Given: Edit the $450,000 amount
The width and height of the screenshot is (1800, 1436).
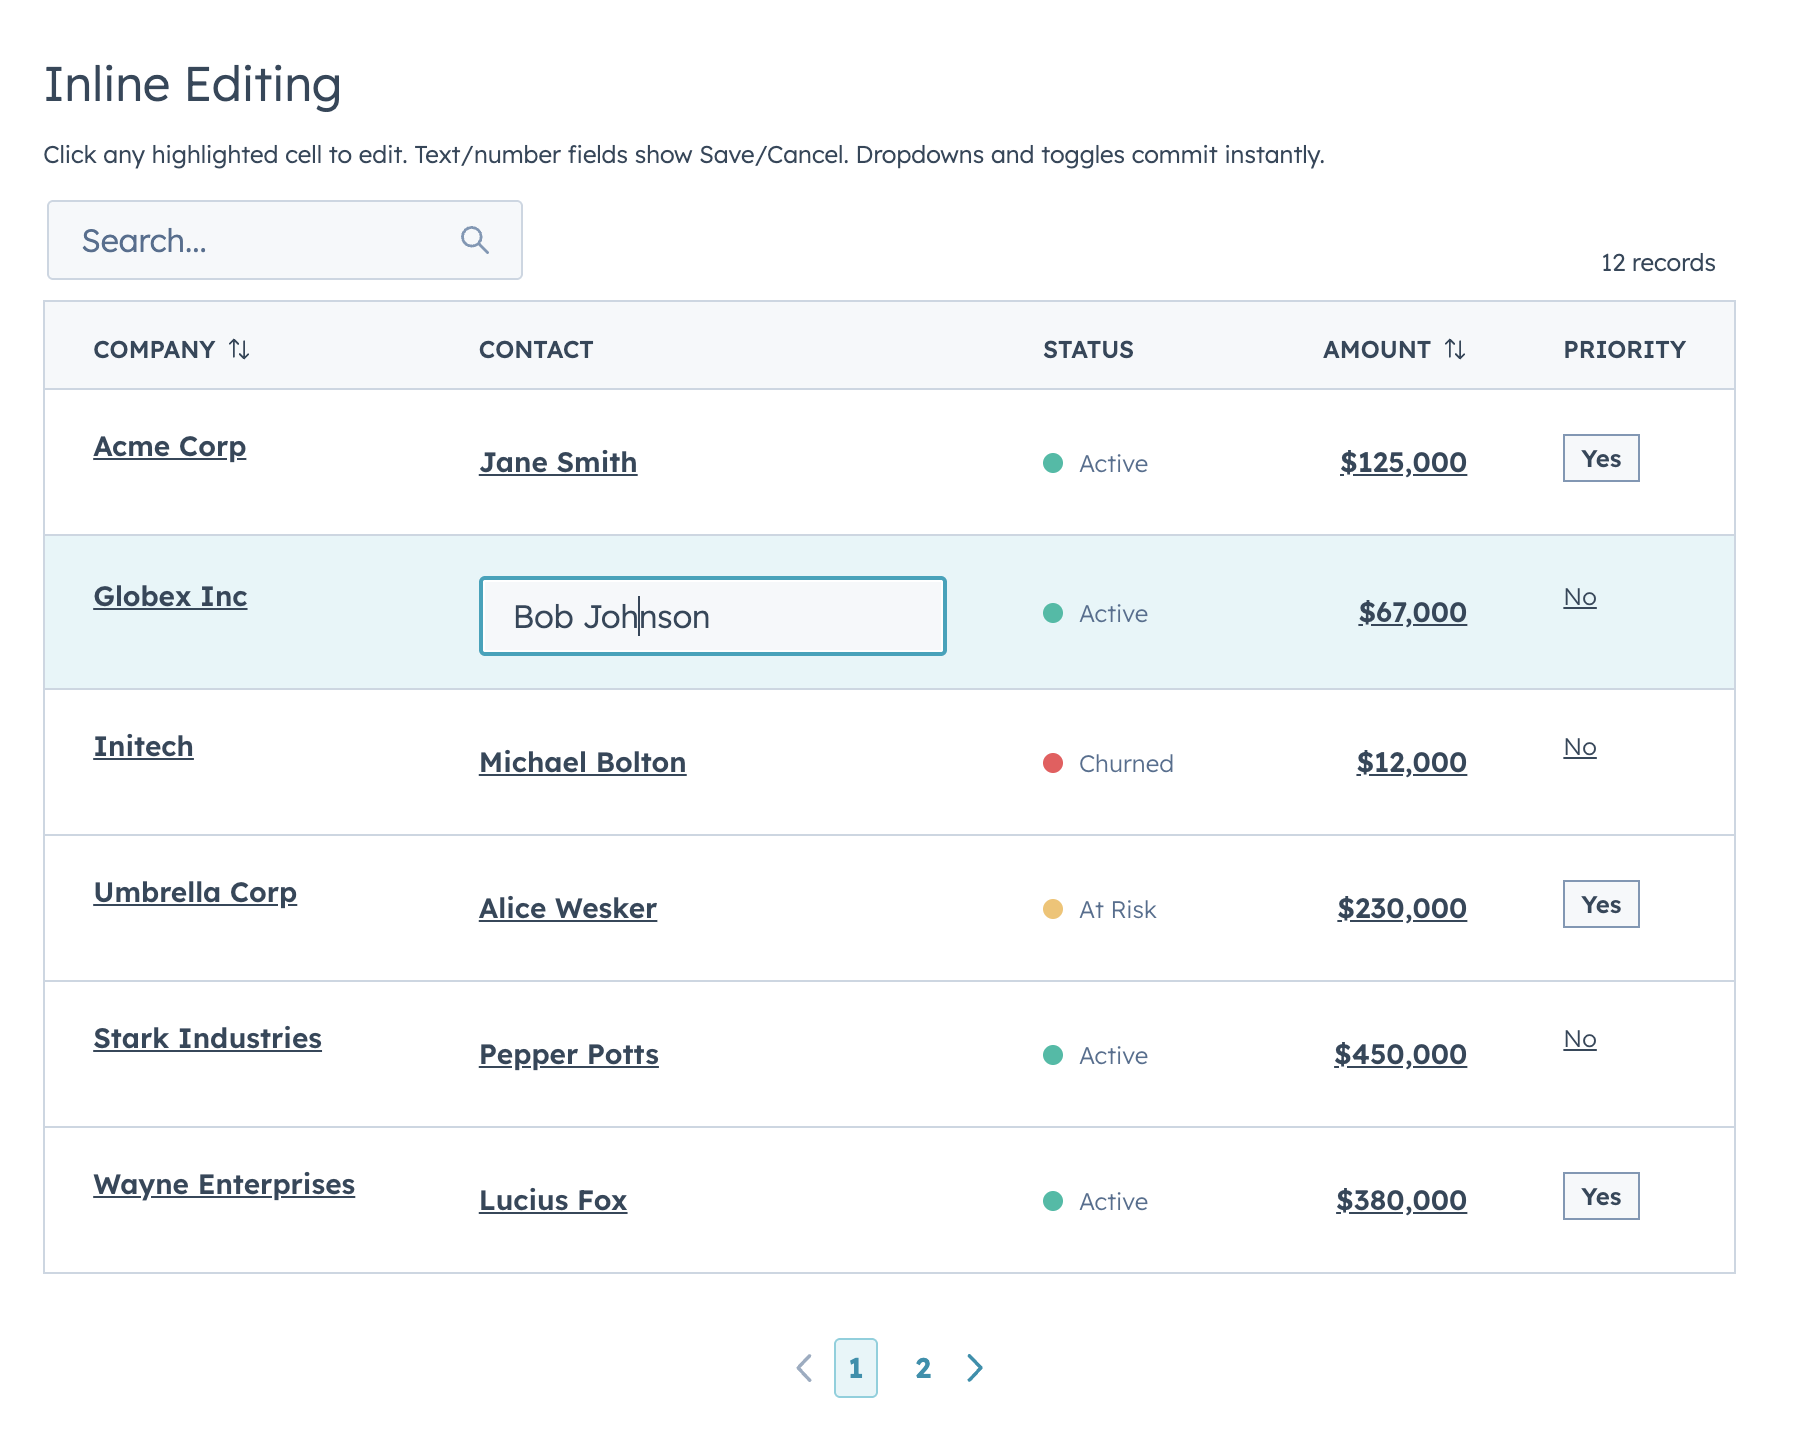Looking at the screenshot, I should (1400, 1055).
